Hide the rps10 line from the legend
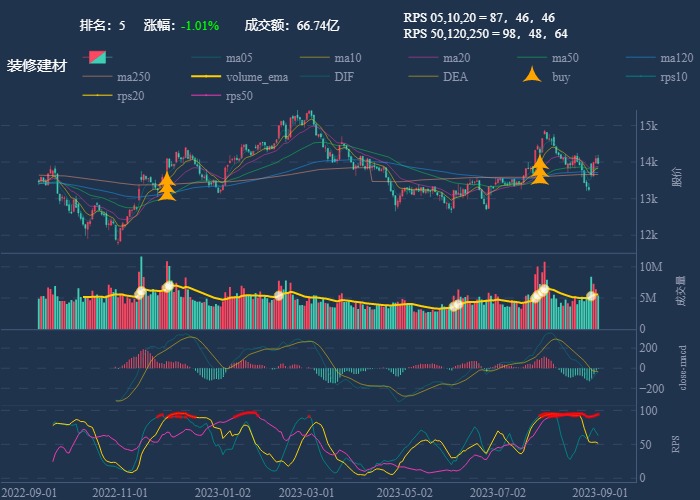The height and width of the screenshot is (500, 700). pos(674,77)
